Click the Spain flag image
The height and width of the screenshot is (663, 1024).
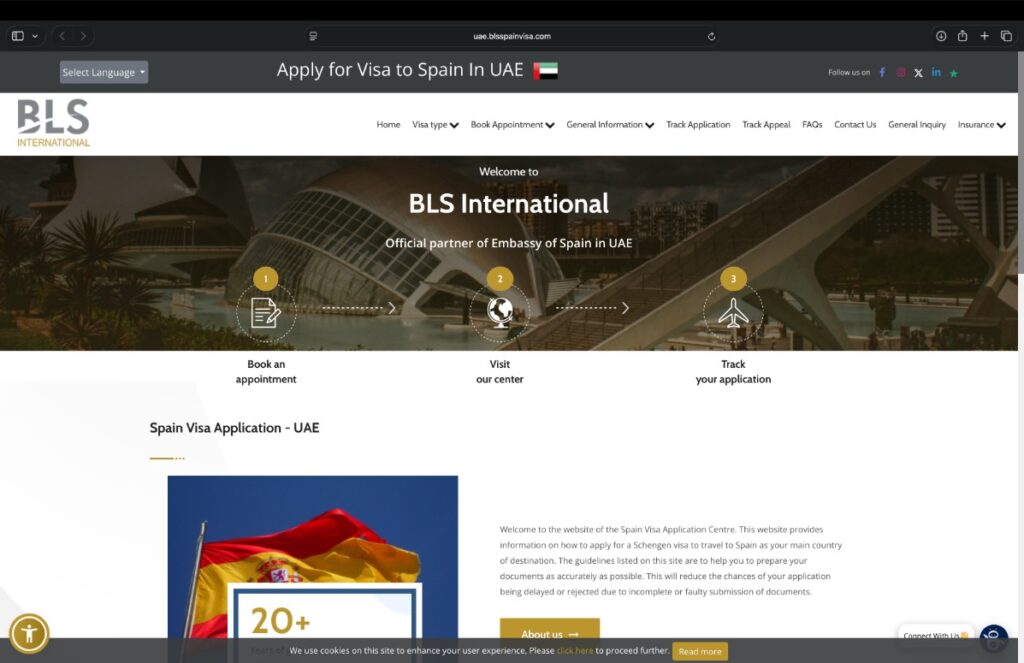313,557
